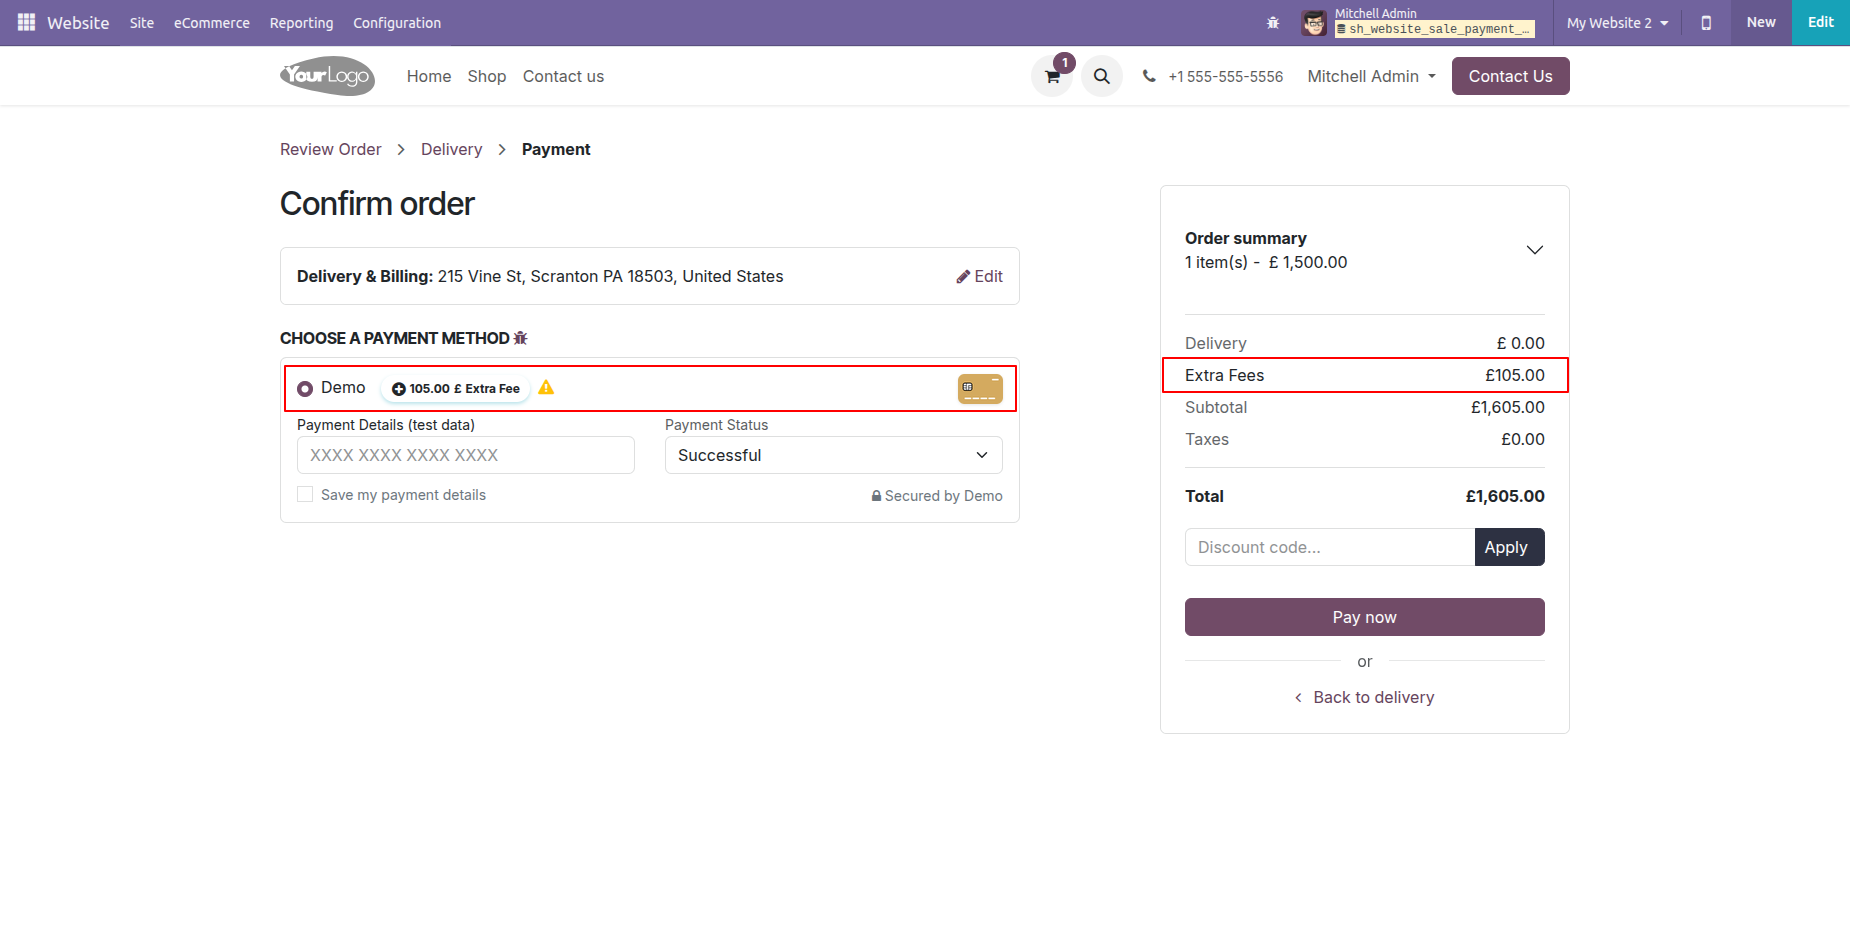Open the My Website 2 switcher
The height and width of the screenshot is (932, 1850).
click(1617, 23)
